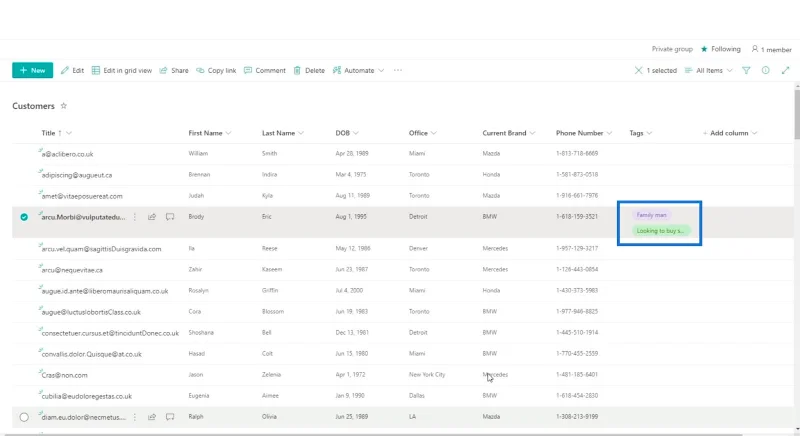
Task: Open the All Items view dropdown
Action: coord(709,70)
